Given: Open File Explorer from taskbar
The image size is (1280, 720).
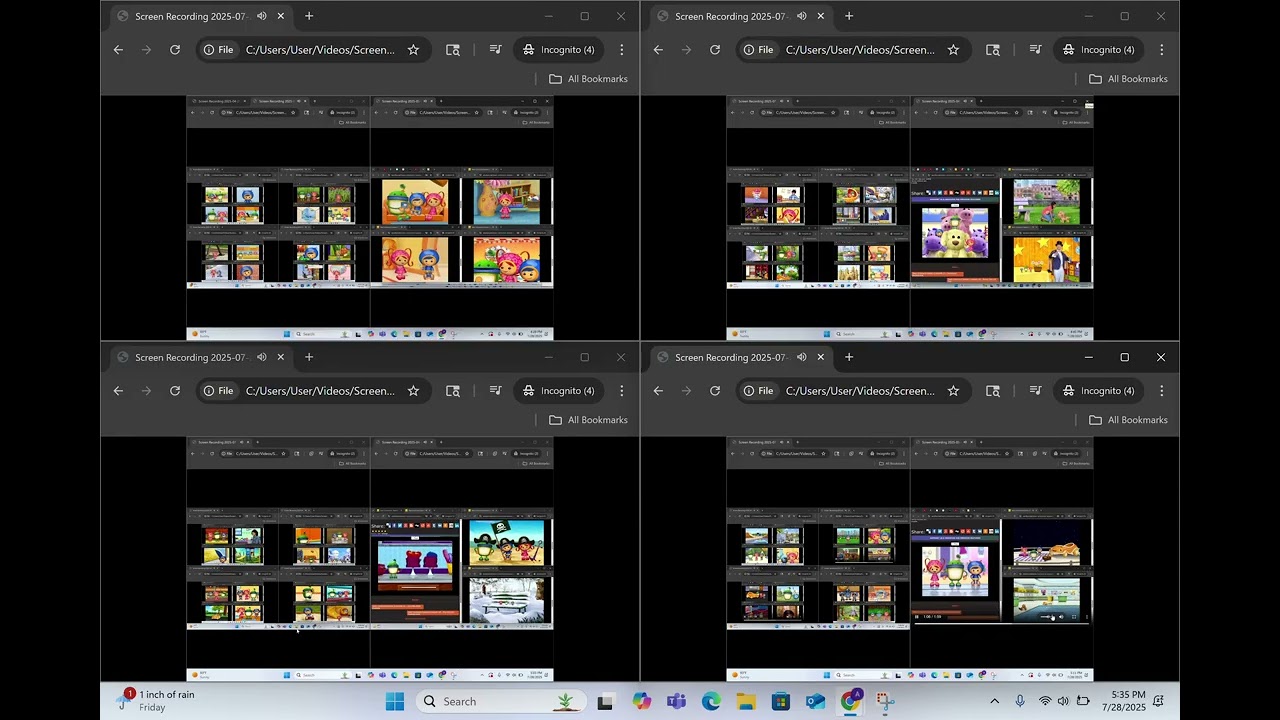Looking at the screenshot, I should click(746, 701).
